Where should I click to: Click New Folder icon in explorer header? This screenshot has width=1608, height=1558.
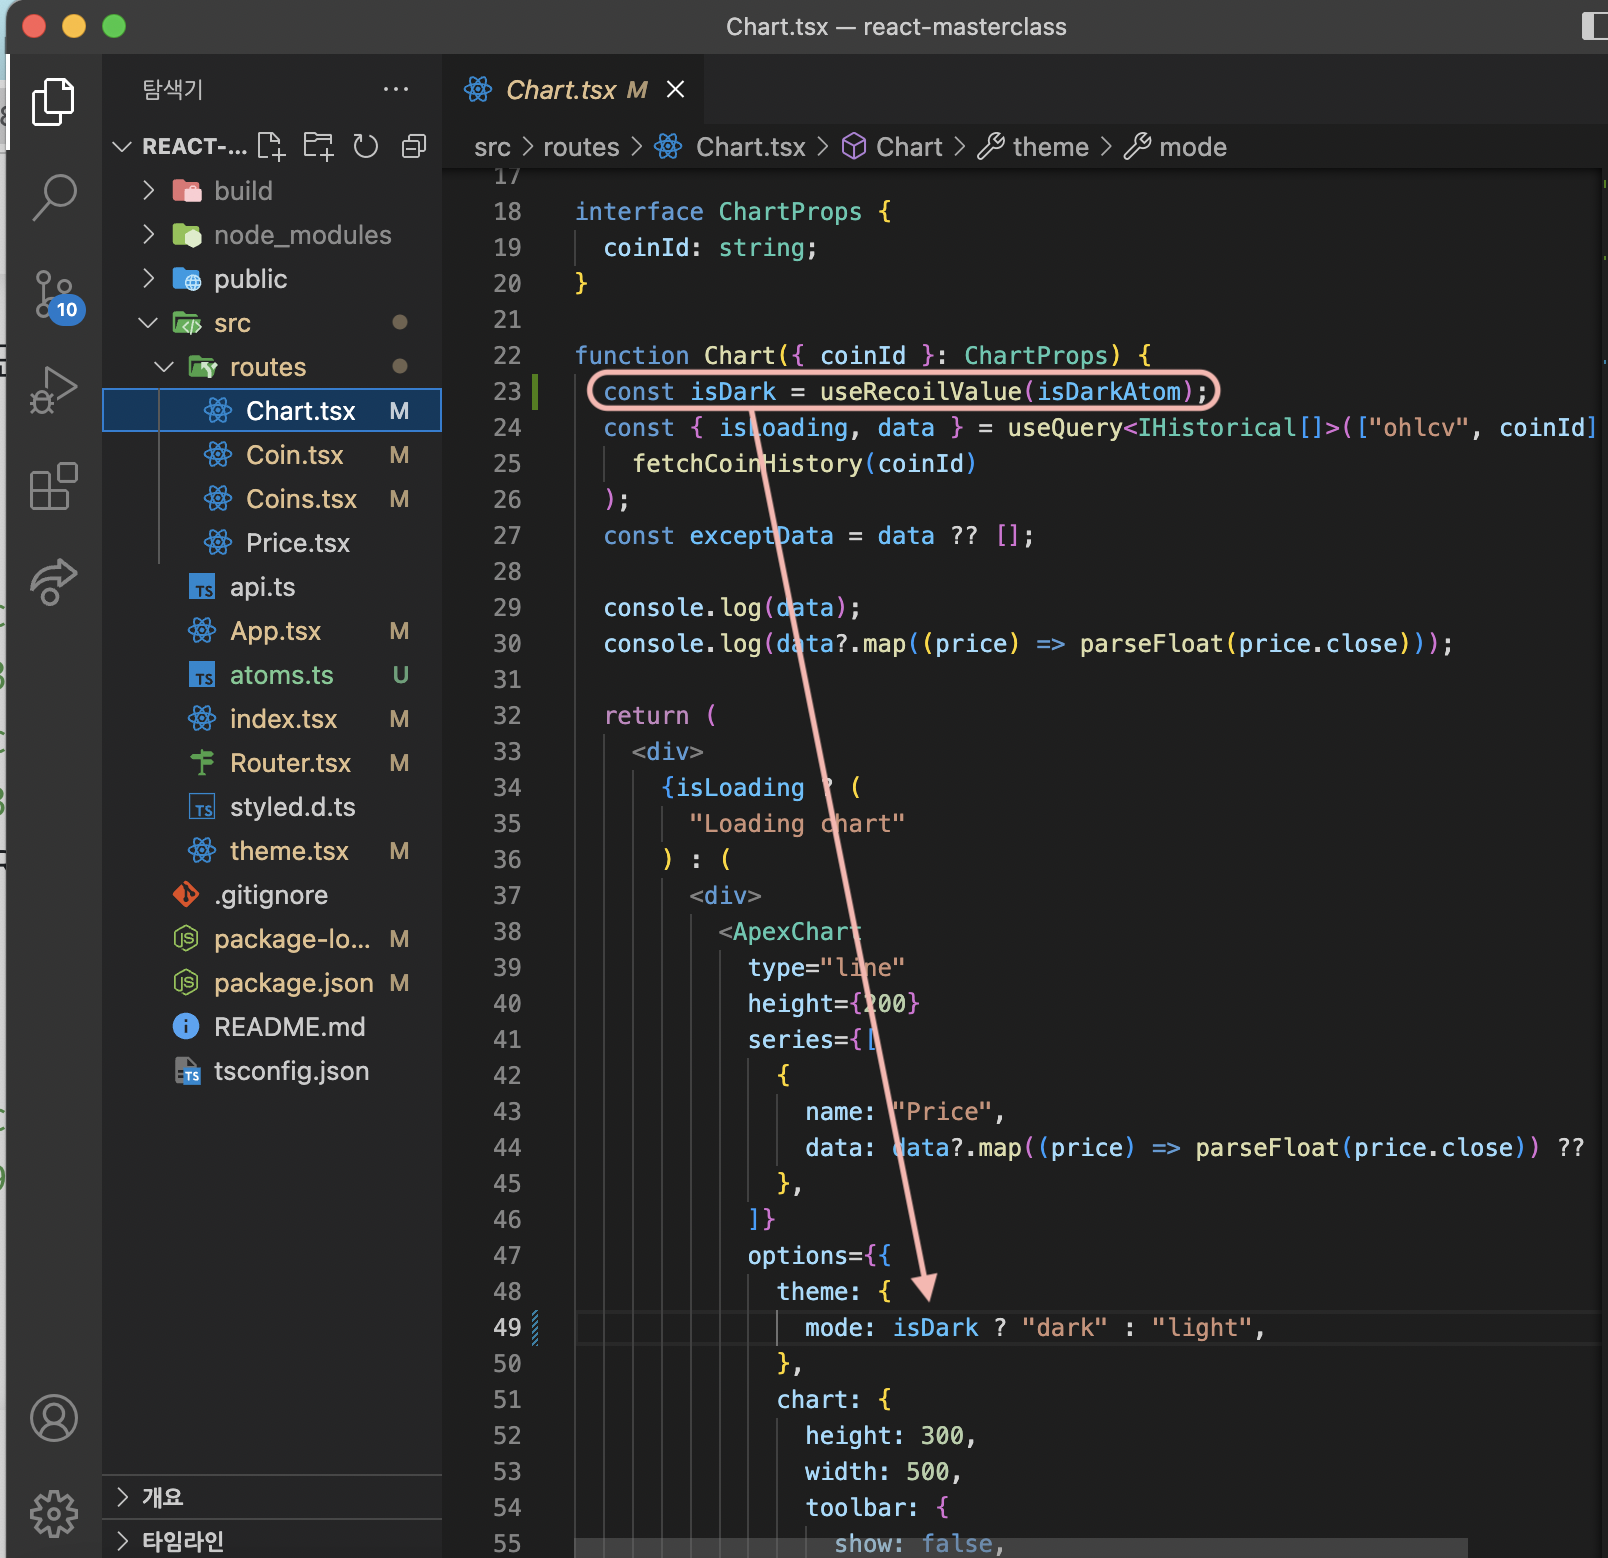[319, 147]
